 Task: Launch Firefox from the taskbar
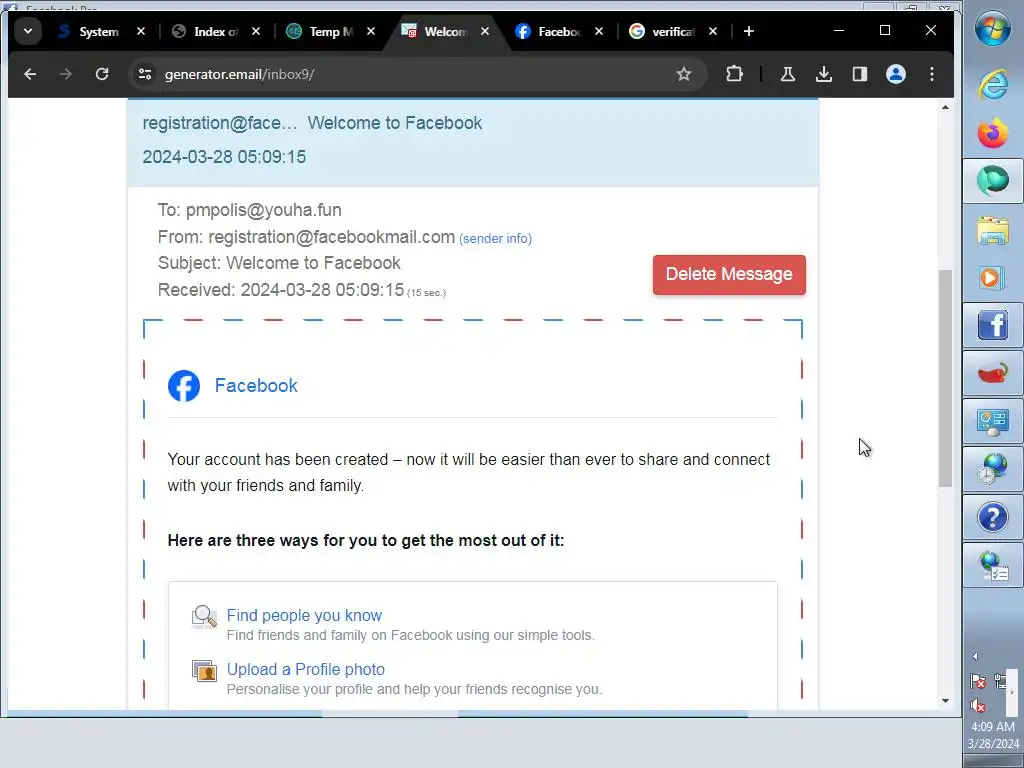pyautogui.click(x=993, y=133)
